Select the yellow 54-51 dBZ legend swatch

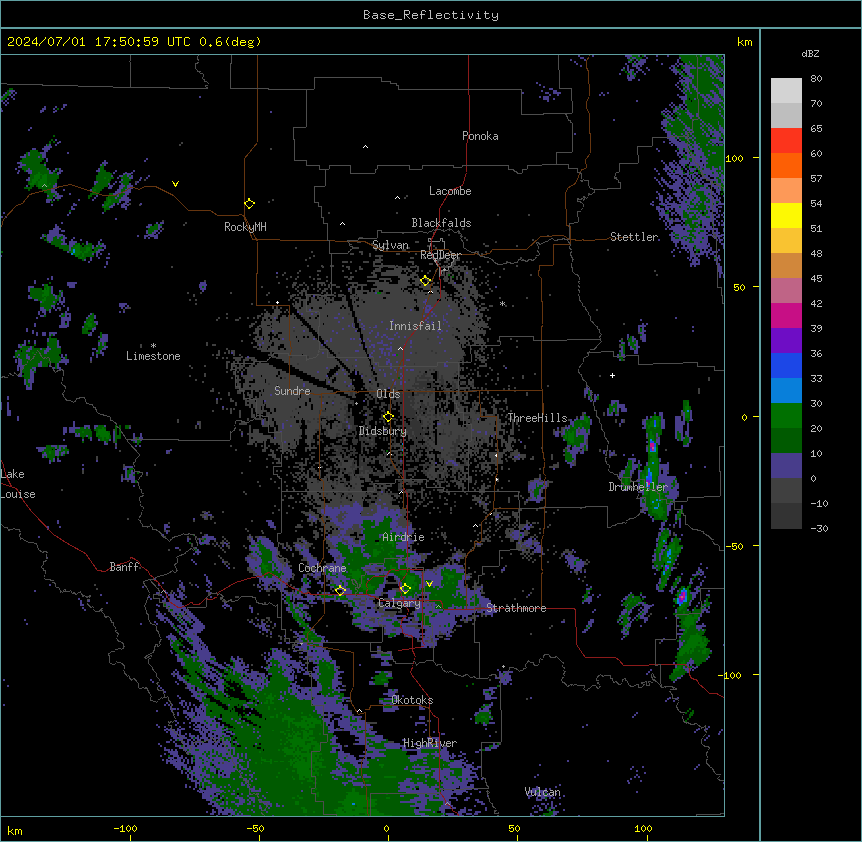click(786, 215)
